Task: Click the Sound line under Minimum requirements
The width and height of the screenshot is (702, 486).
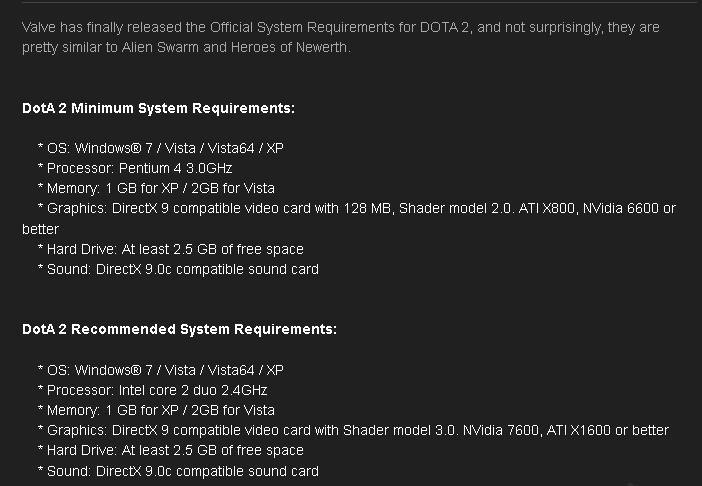Action: click(x=178, y=269)
